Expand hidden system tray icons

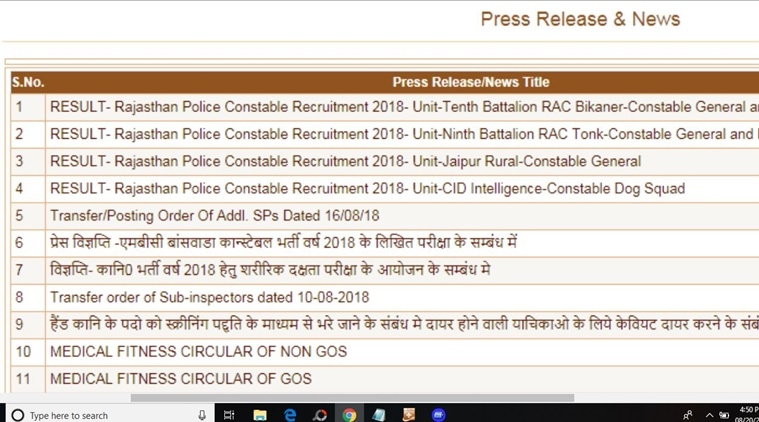(709, 414)
